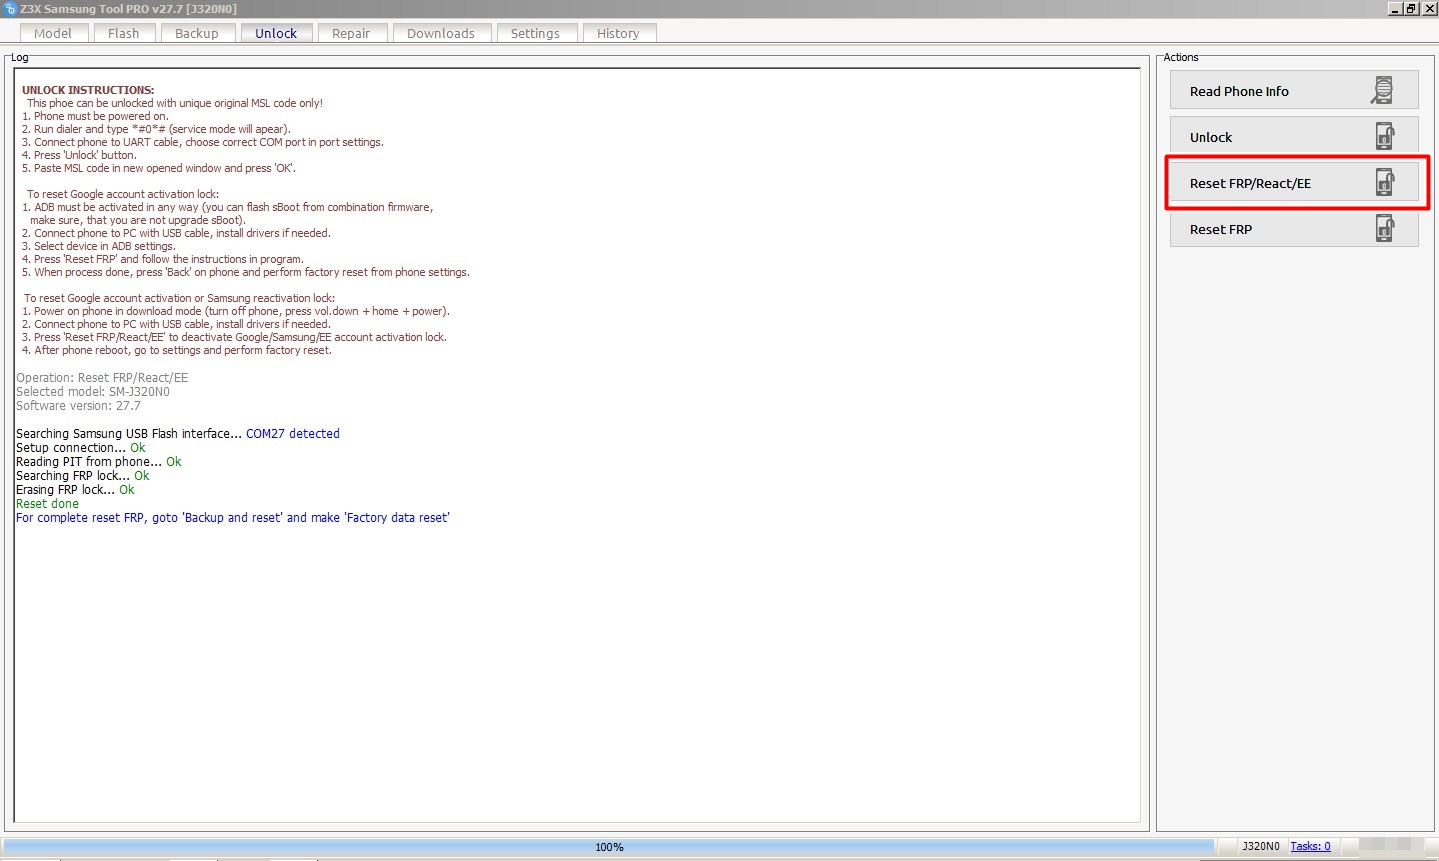Click magnifier icon on Read Phone Info

point(1383,90)
